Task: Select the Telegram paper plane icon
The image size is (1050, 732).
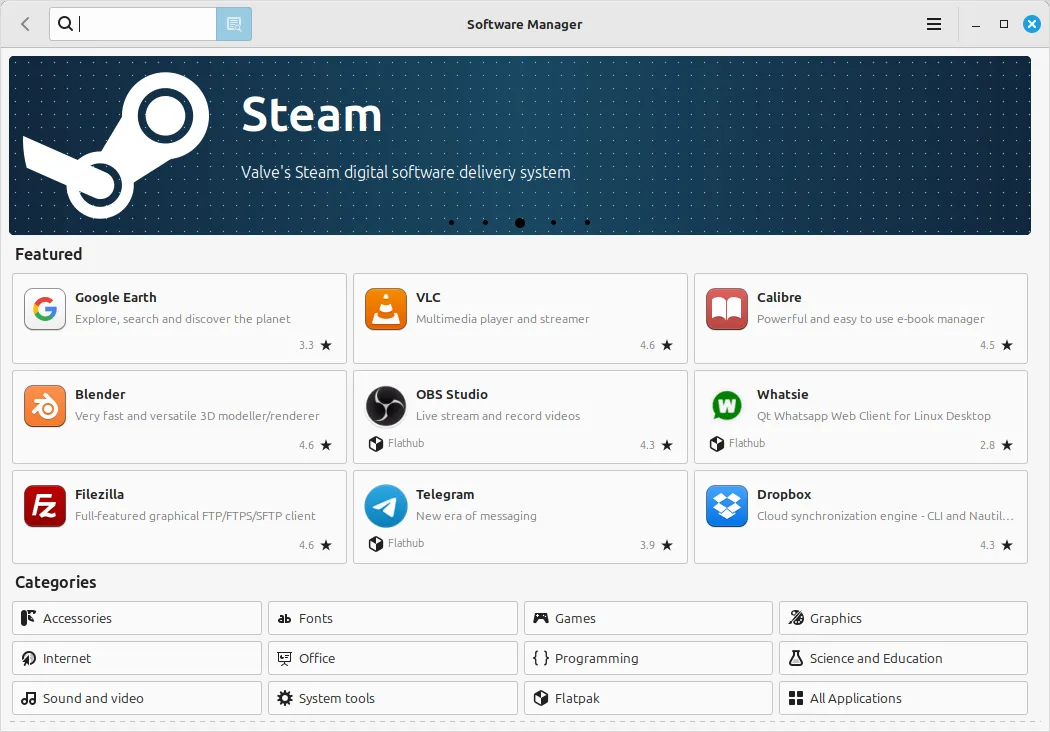Action: click(x=386, y=506)
